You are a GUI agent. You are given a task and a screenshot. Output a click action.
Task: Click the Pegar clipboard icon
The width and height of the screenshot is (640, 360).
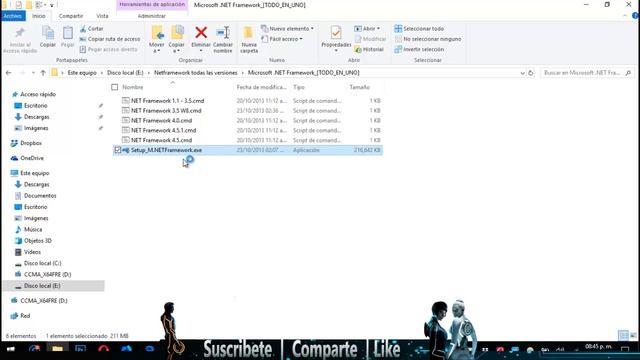[67, 33]
